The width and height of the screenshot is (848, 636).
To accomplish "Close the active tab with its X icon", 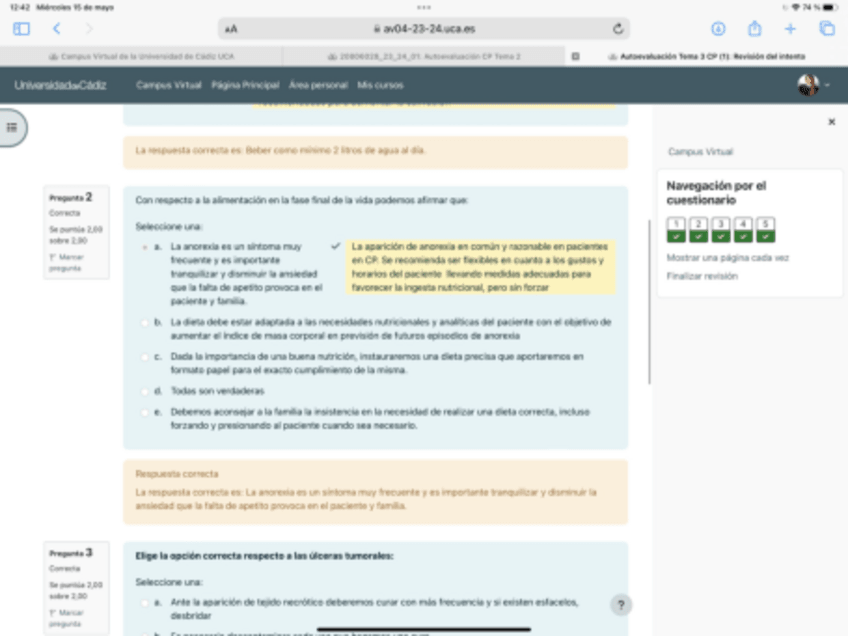I will tap(575, 56).
